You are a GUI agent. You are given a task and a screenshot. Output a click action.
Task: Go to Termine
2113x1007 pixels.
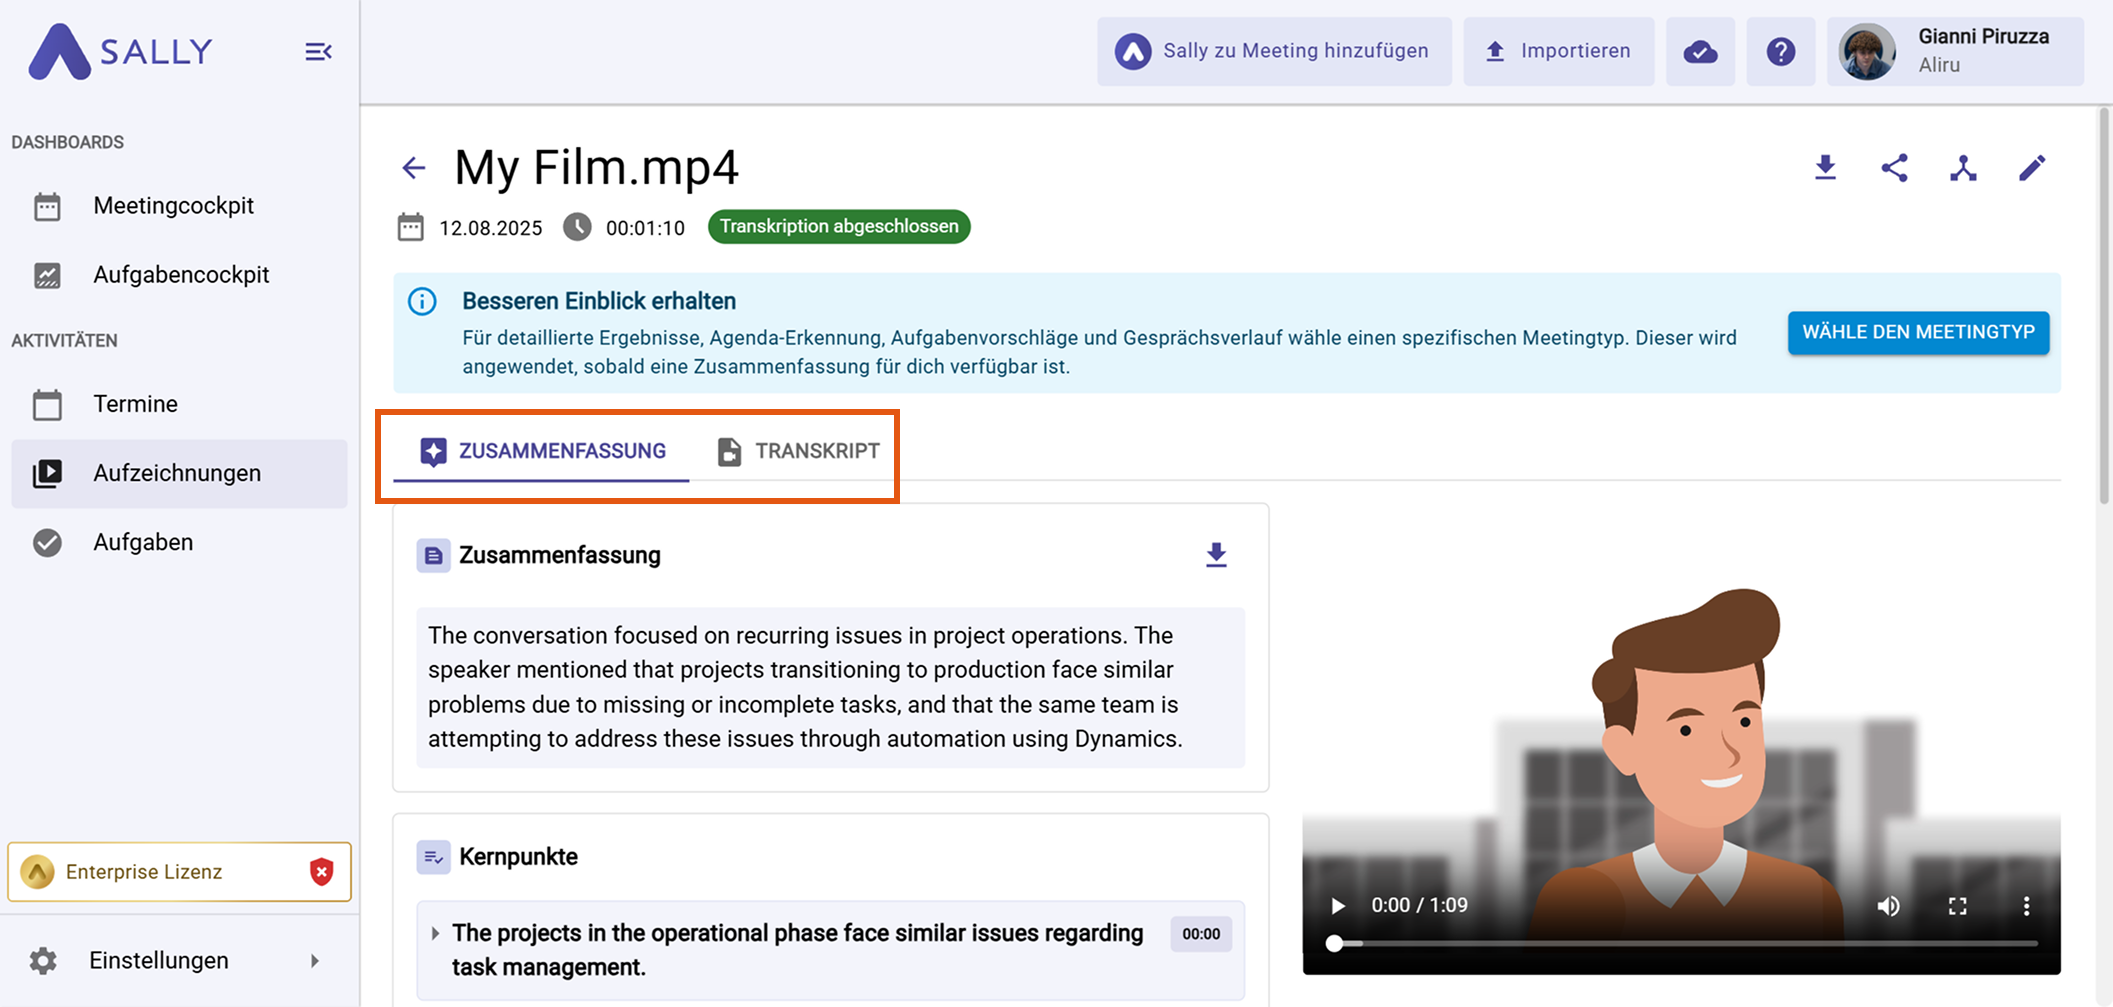tap(179, 404)
